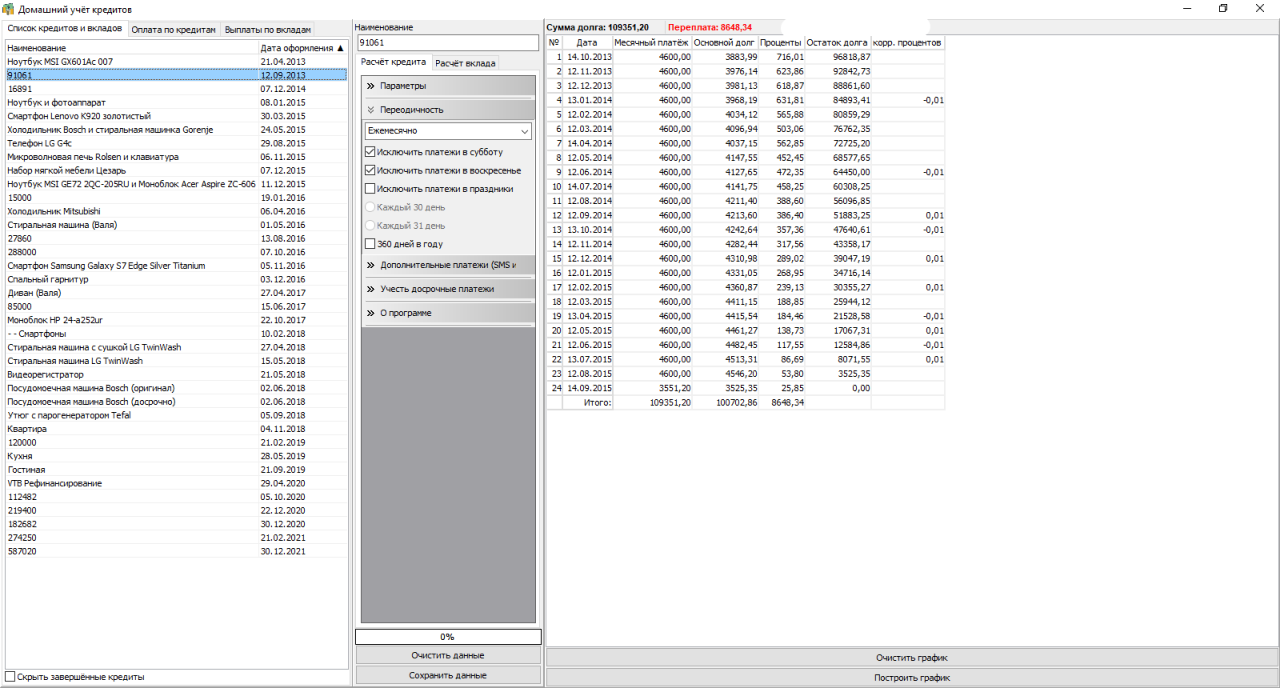The width and height of the screenshot is (1280, 688).
Task: Click the Очистить график button
Action: click(x=911, y=658)
